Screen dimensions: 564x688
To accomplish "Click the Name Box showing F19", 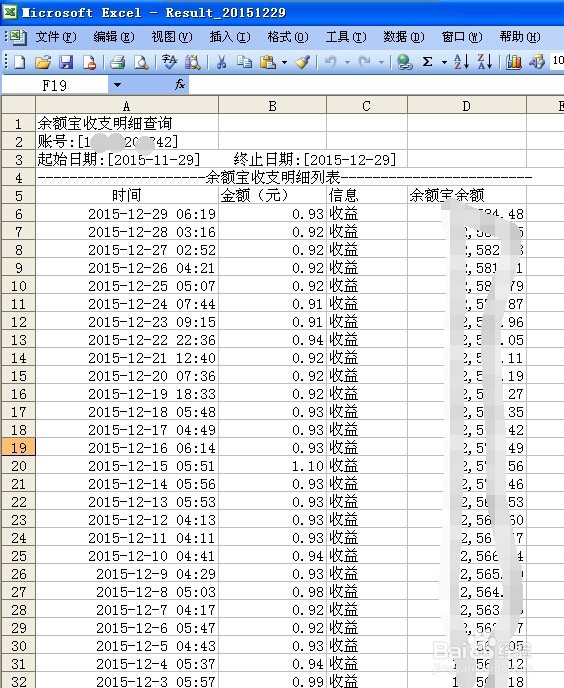I will pyautogui.click(x=55, y=85).
